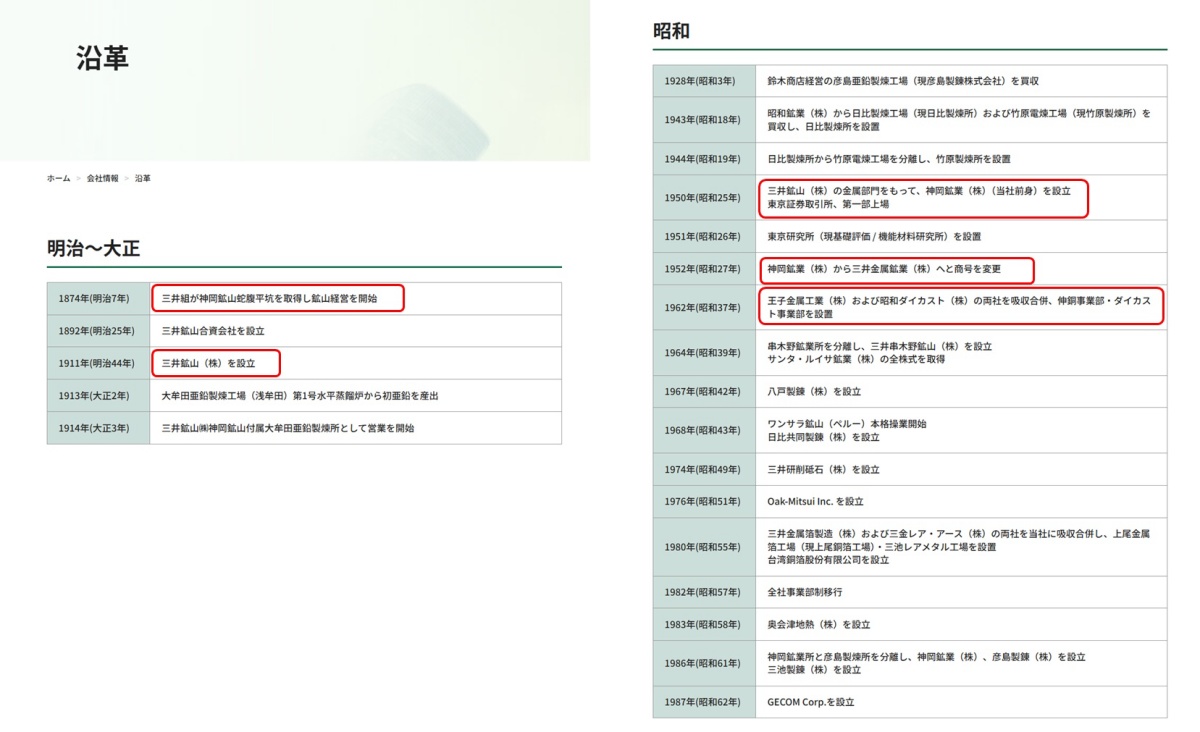
Task: Select the 1974年(昭和49年) year cell
Action: pyautogui.click(x=704, y=470)
